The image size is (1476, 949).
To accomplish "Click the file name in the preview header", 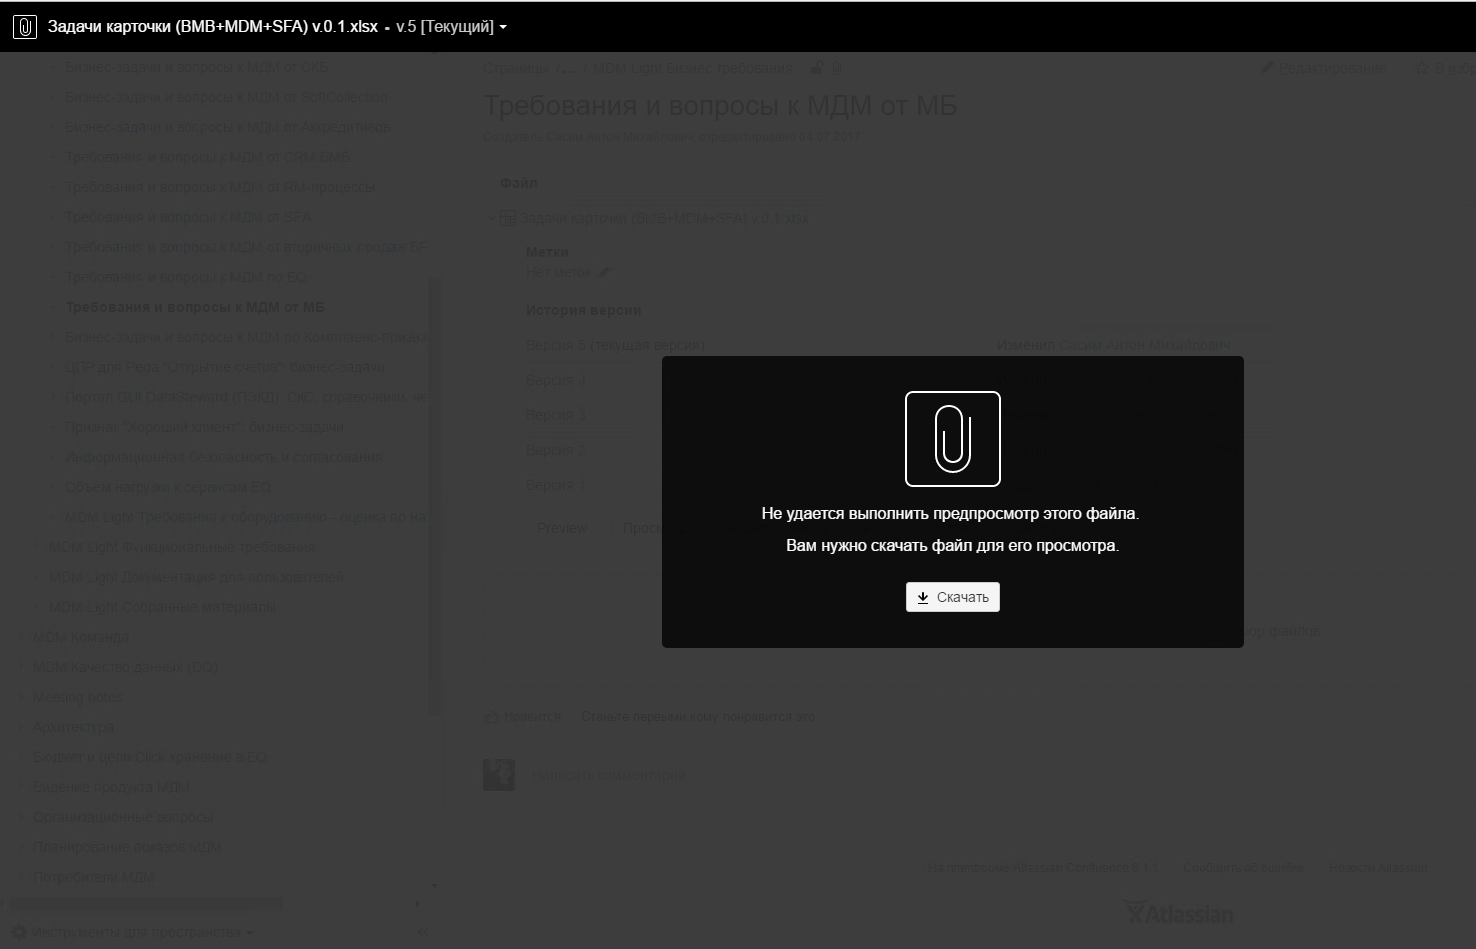I will click(x=213, y=27).
